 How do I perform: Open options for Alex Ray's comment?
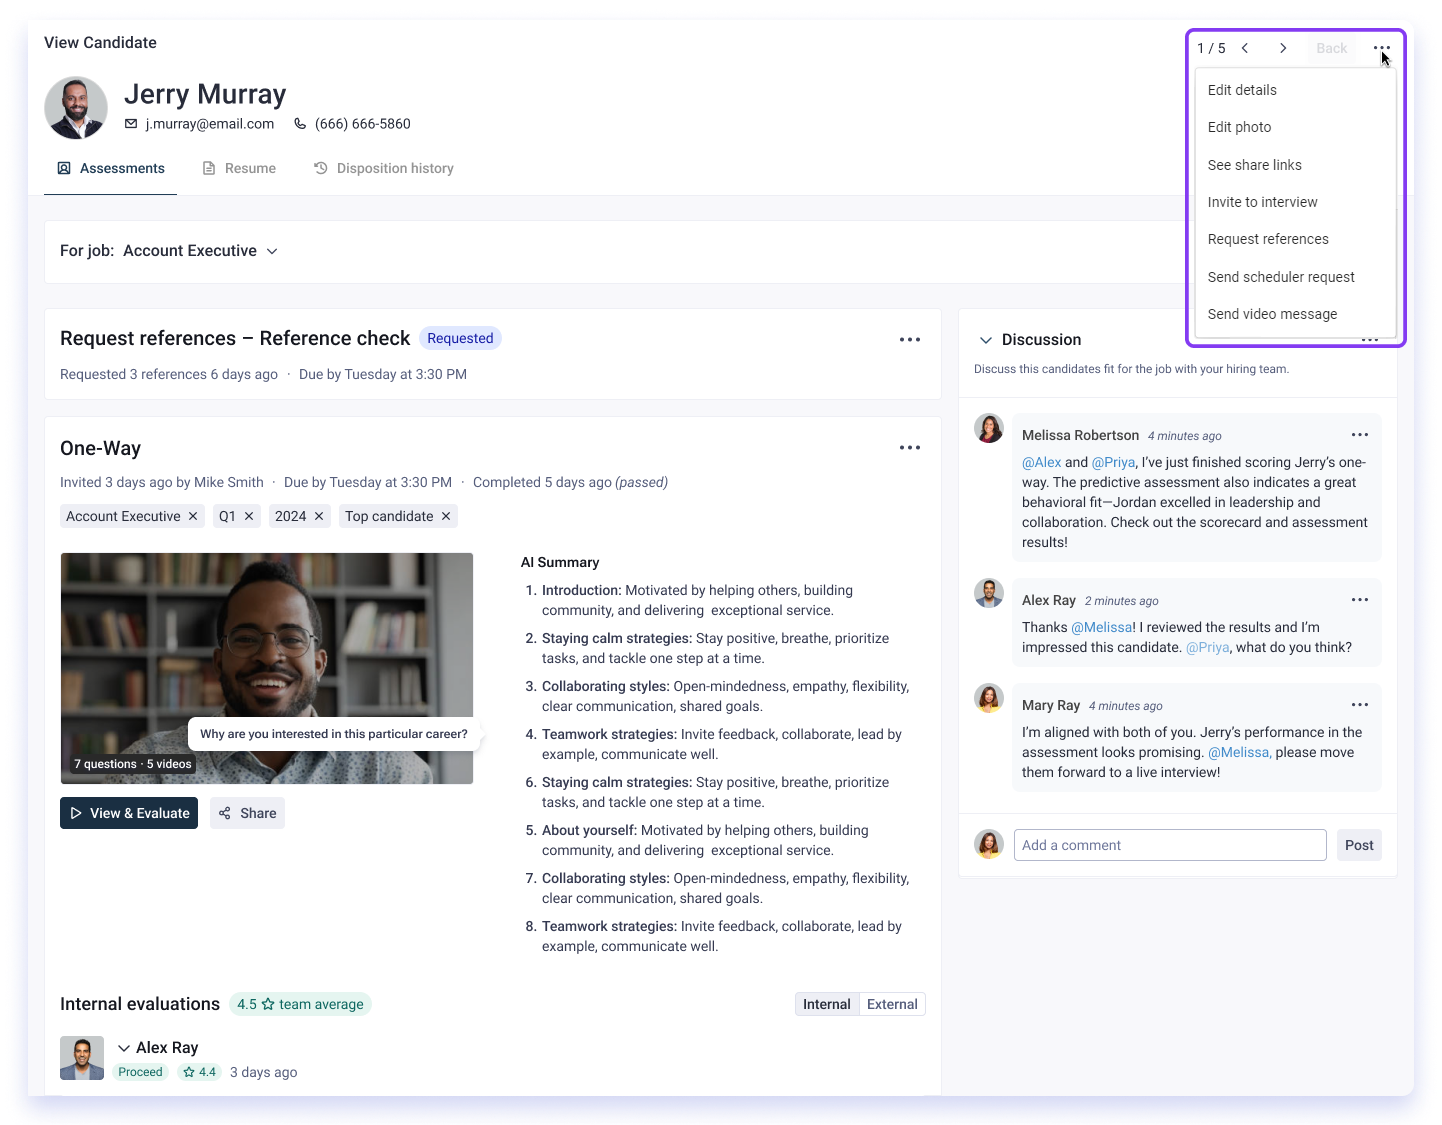pos(1359,600)
